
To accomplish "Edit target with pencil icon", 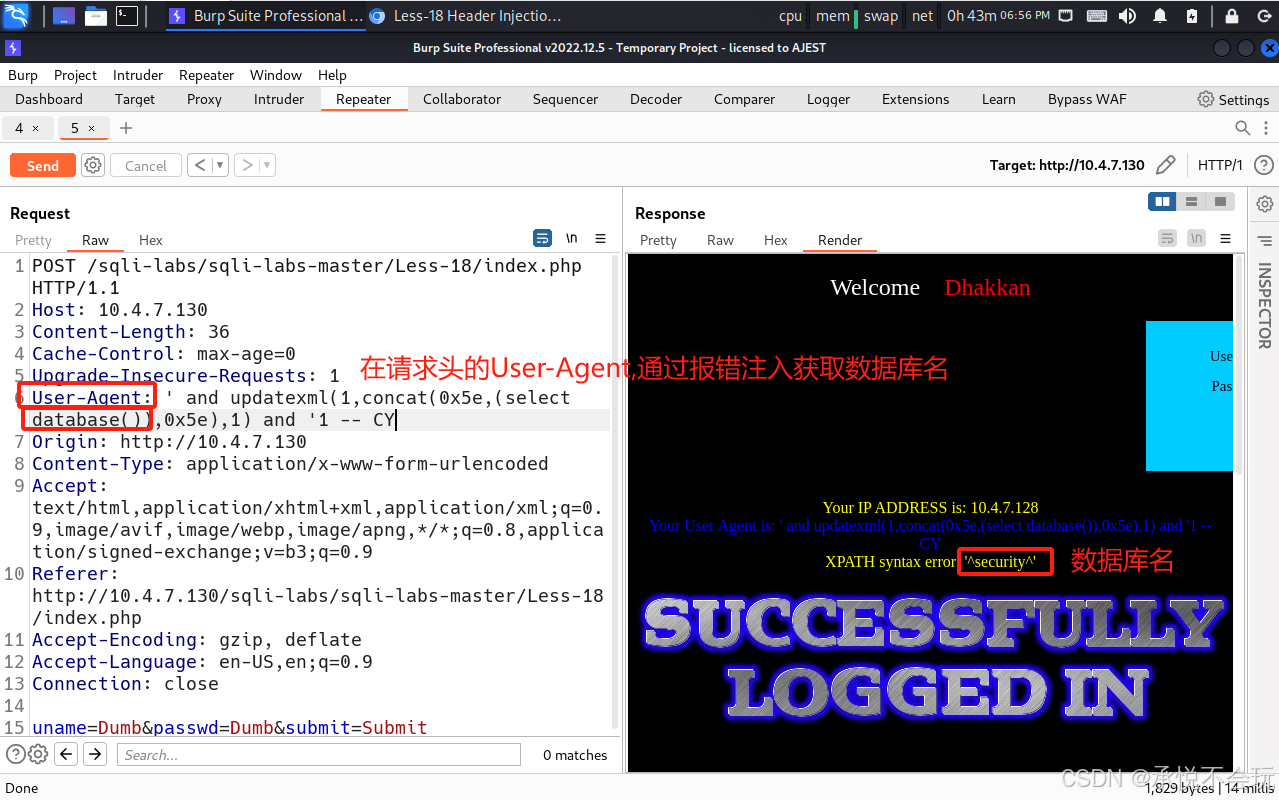I will pyautogui.click(x=1165, y=165).
